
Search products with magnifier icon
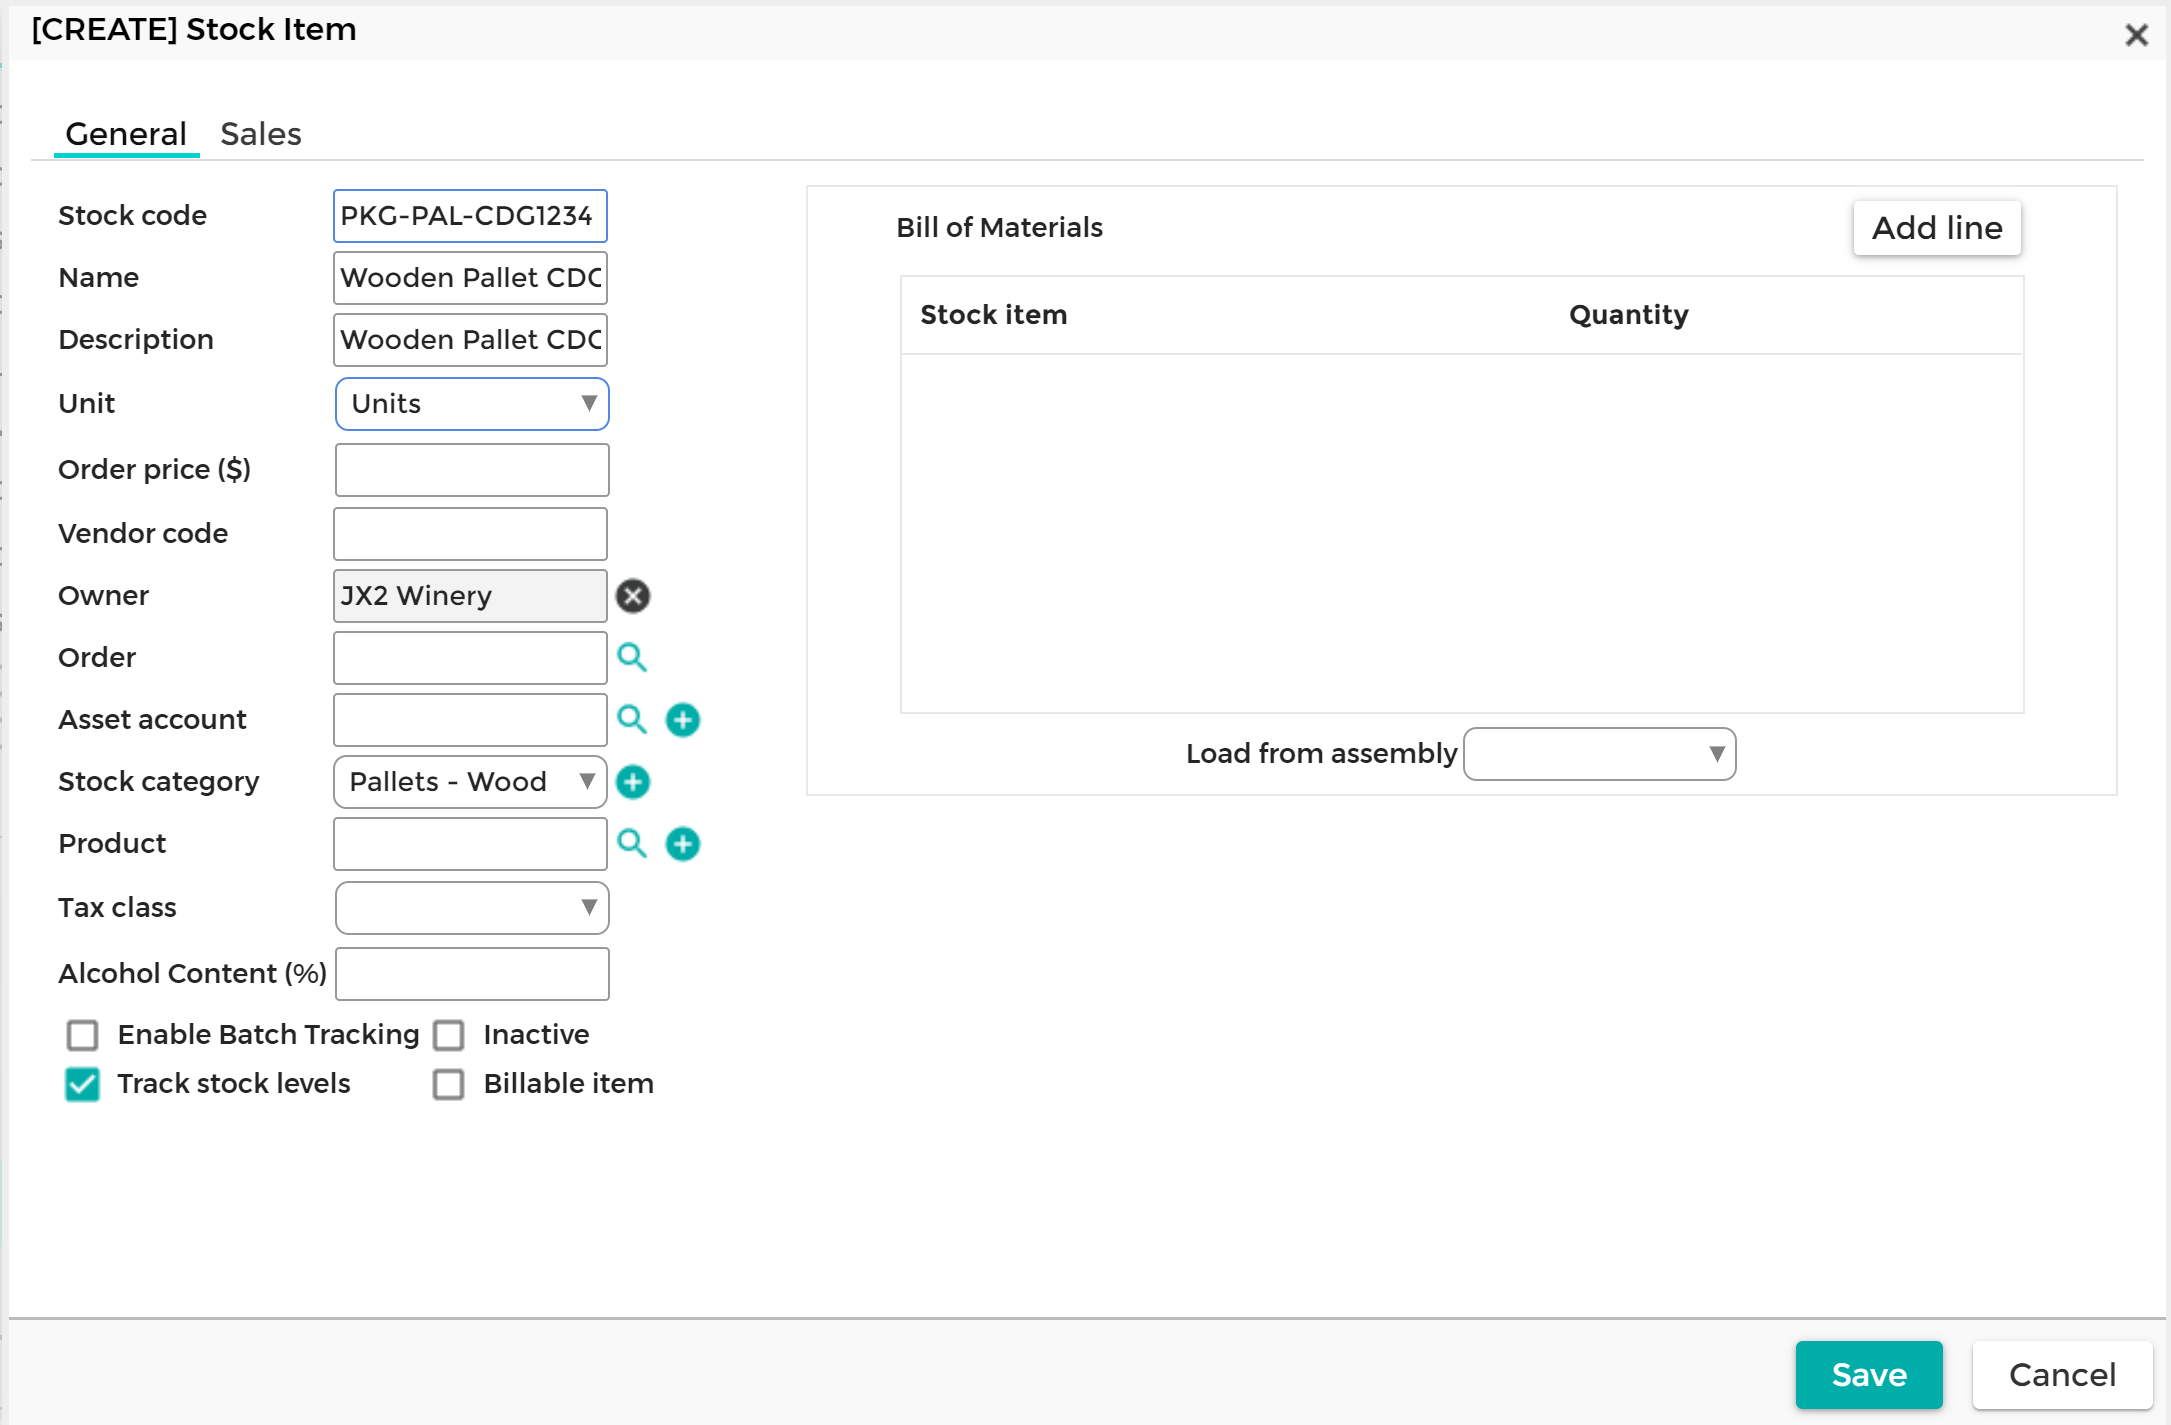[x=632, y=843]
